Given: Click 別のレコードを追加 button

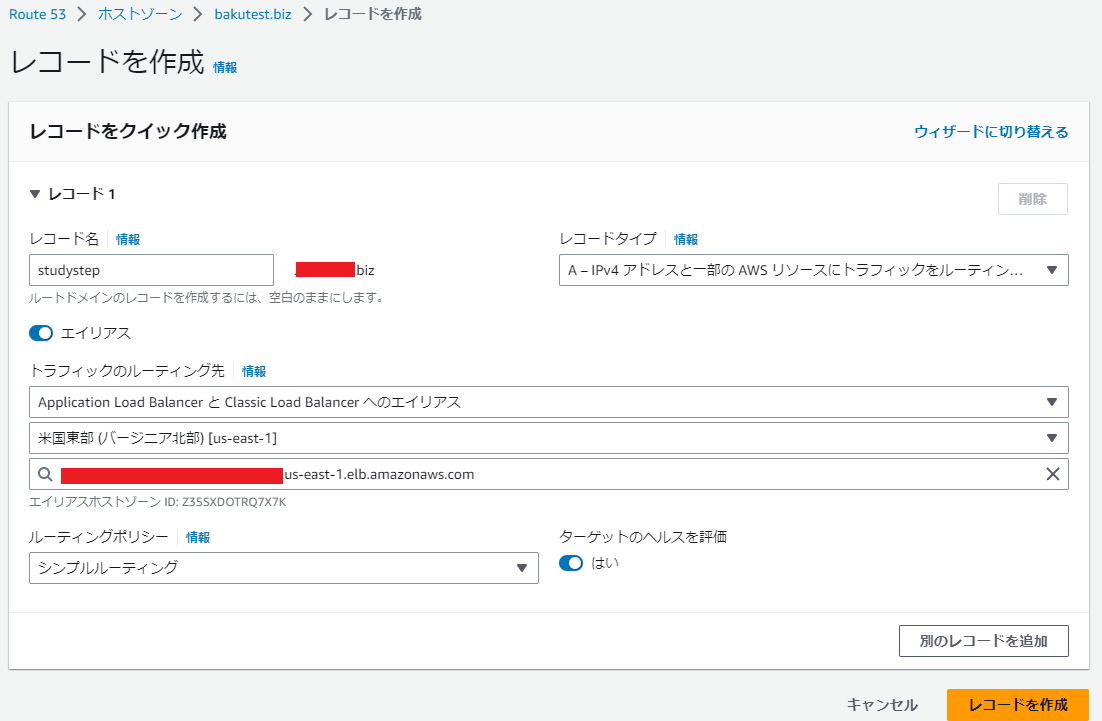Looking at the screenshot, I should [x=983, y=641].
